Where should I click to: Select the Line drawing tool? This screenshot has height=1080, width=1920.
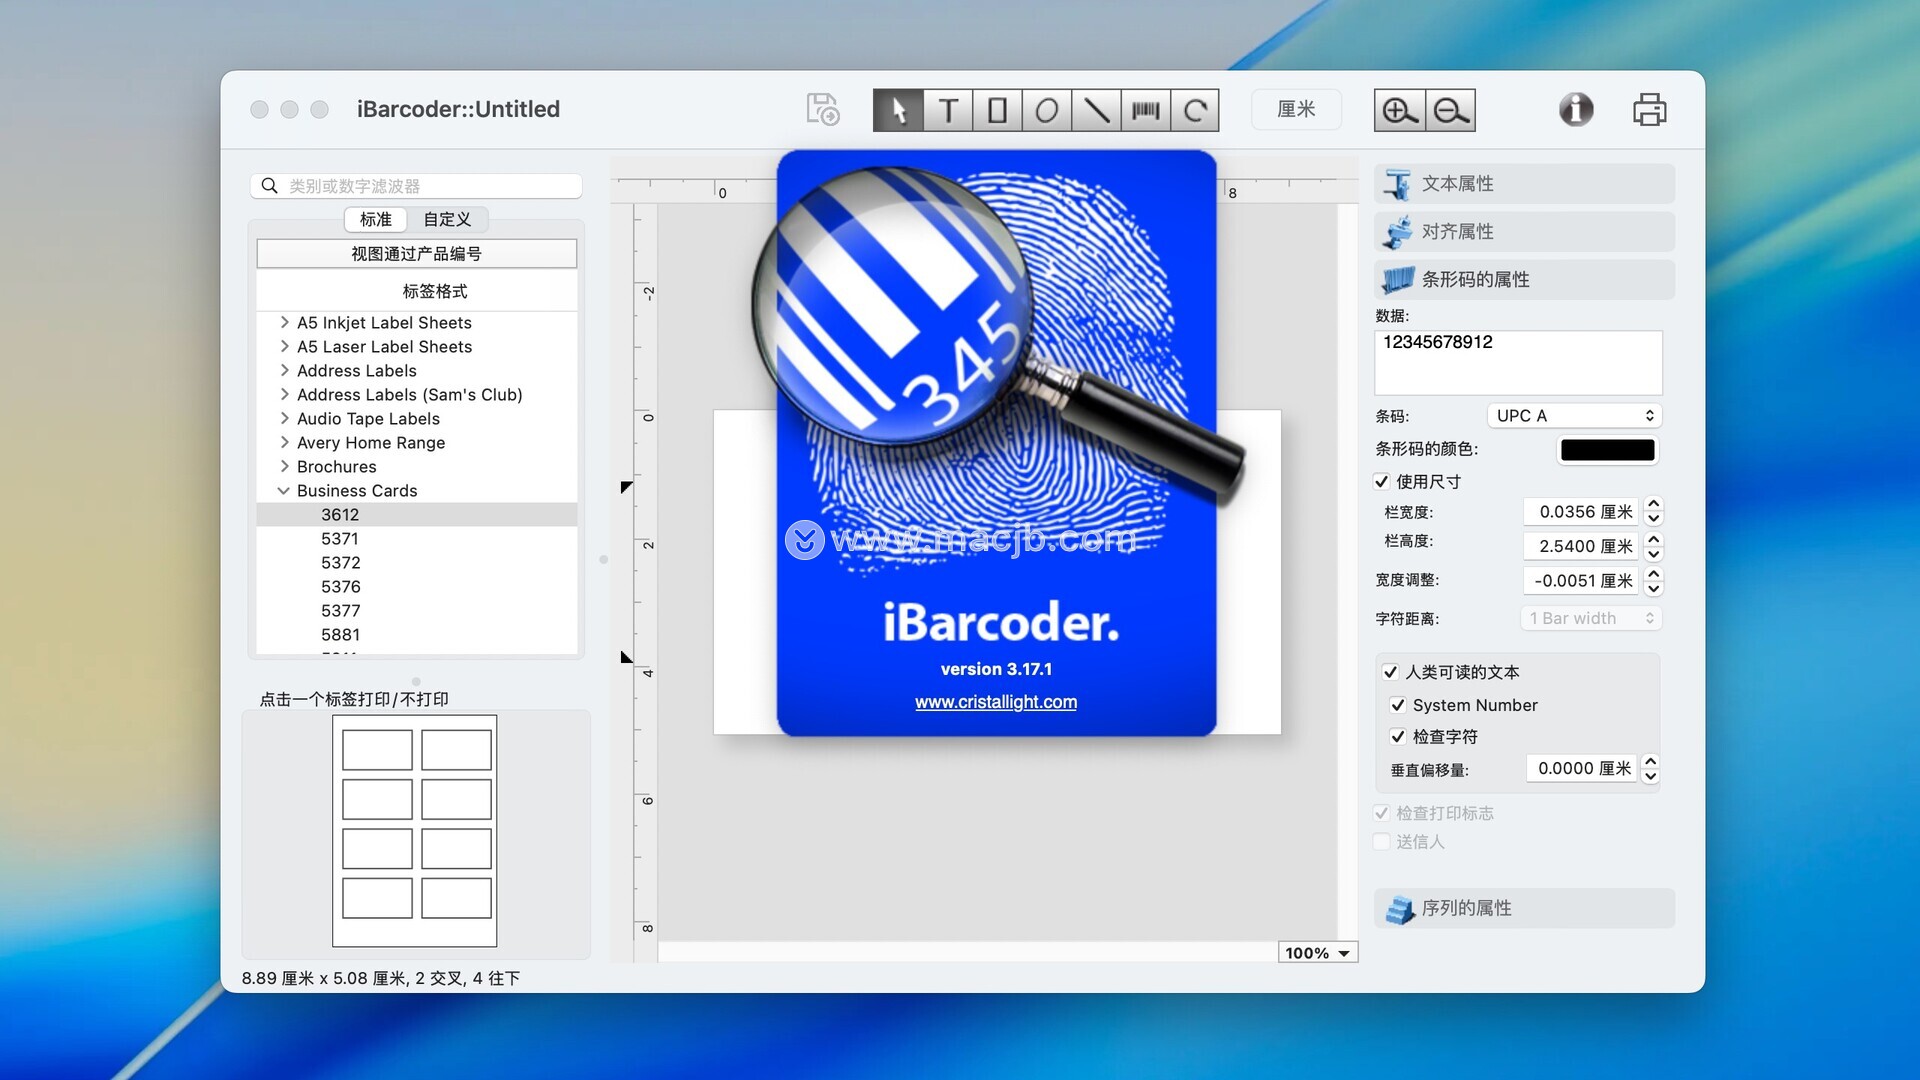coord(1096,110)
